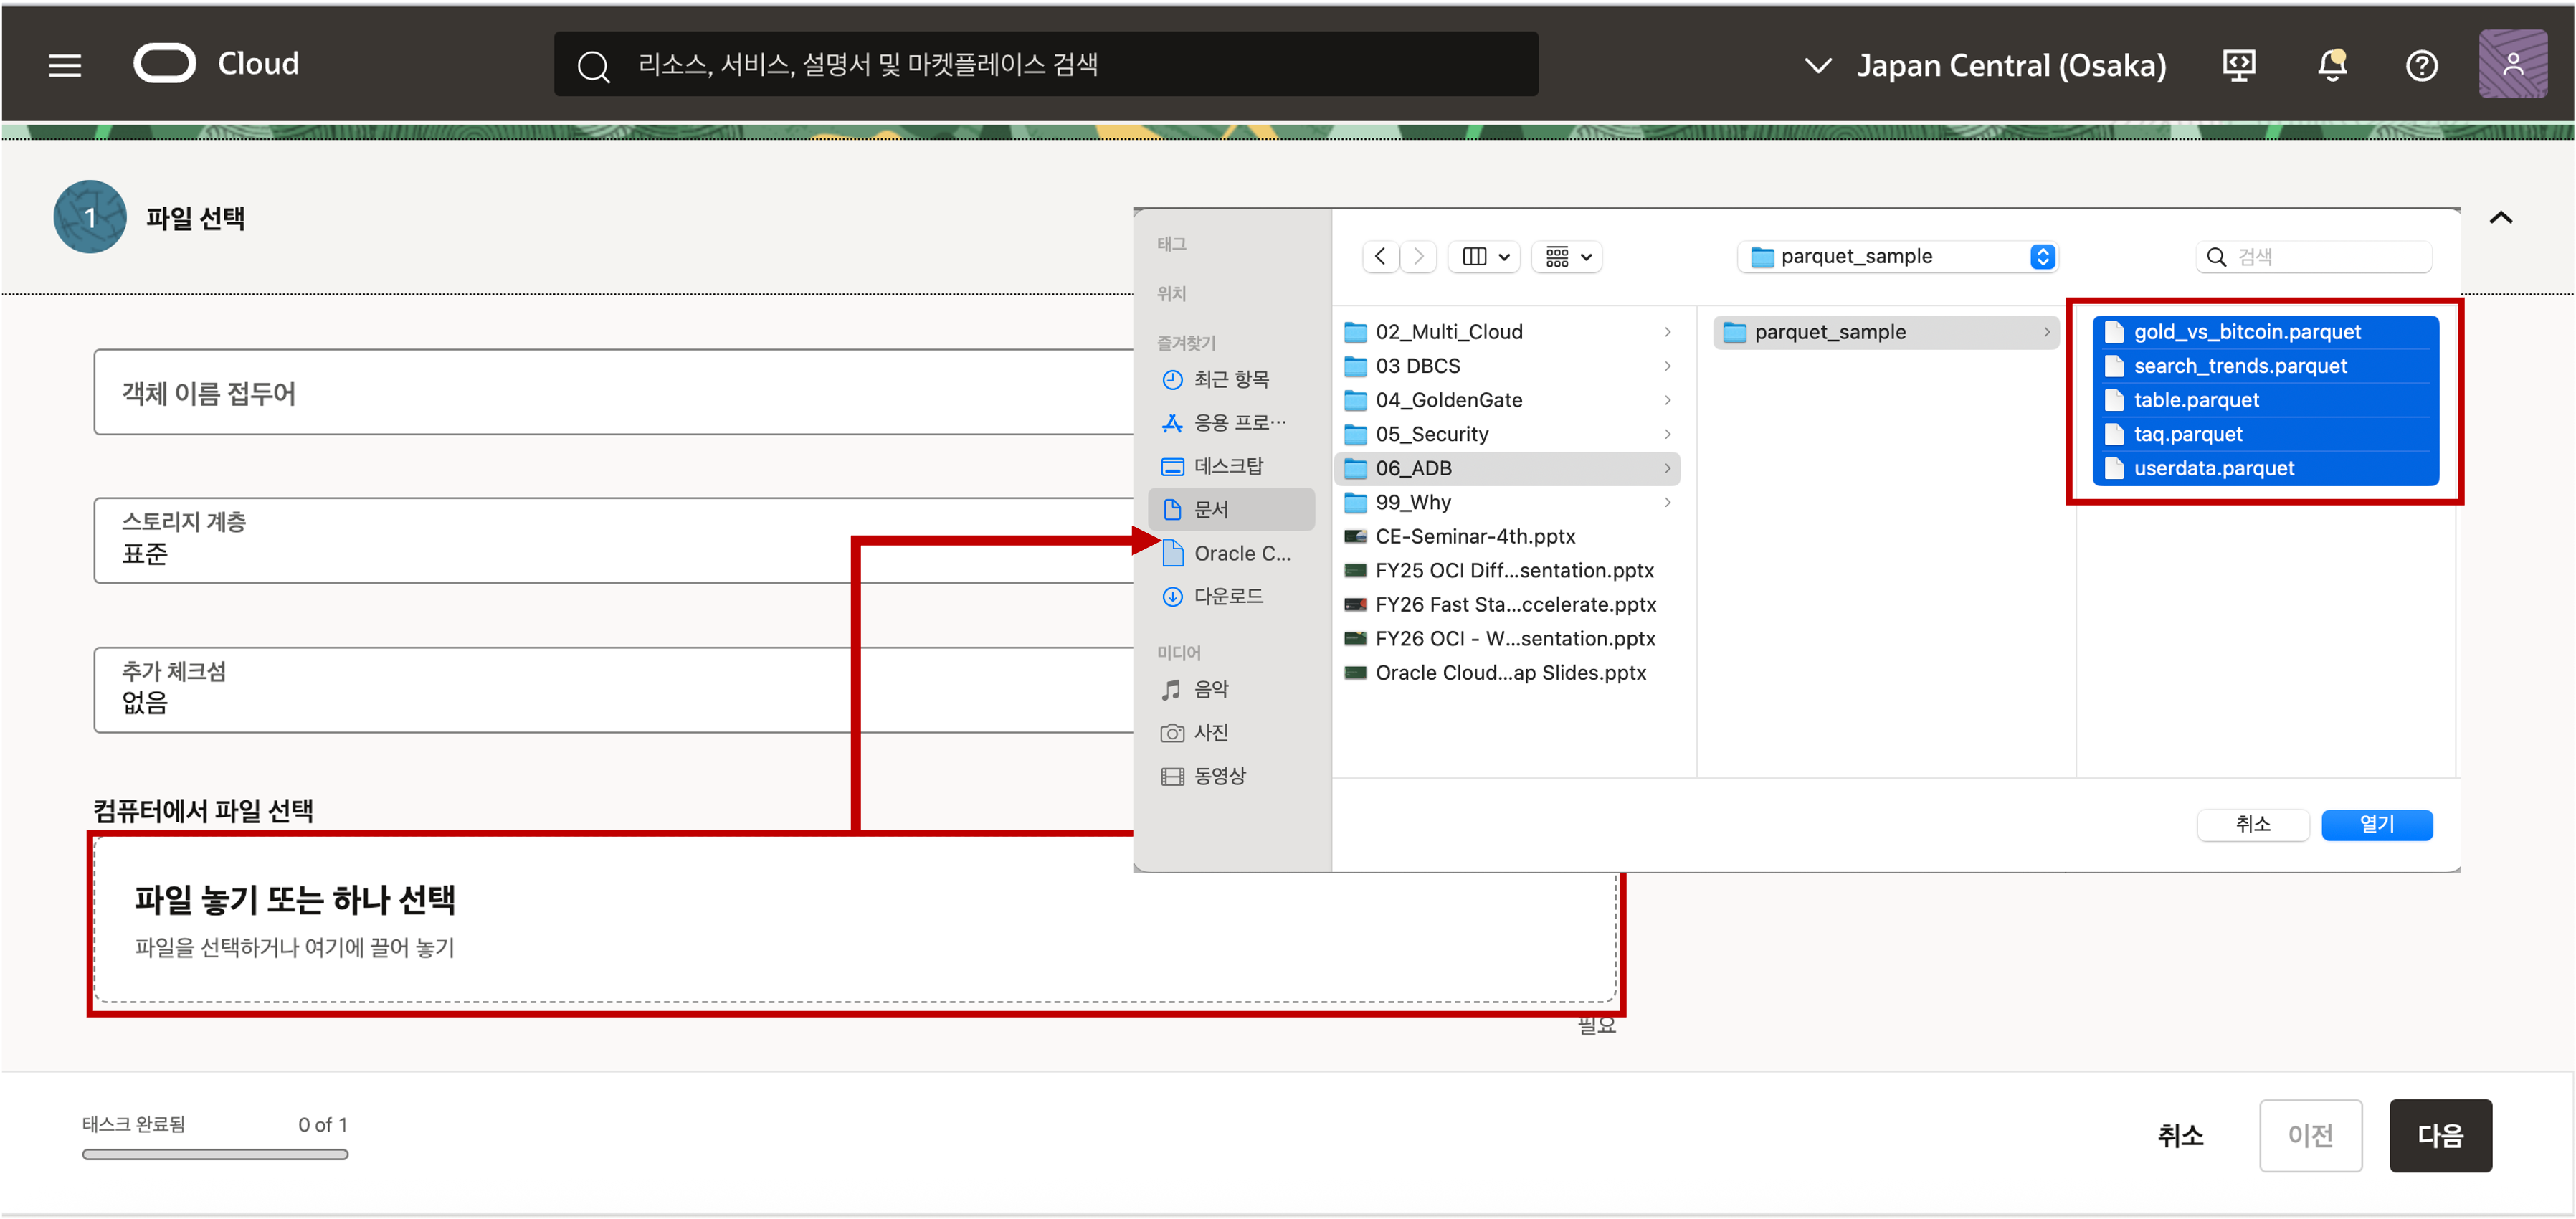Click the search magnifier icon in header

pyautogui.click(x=593, y=65)
